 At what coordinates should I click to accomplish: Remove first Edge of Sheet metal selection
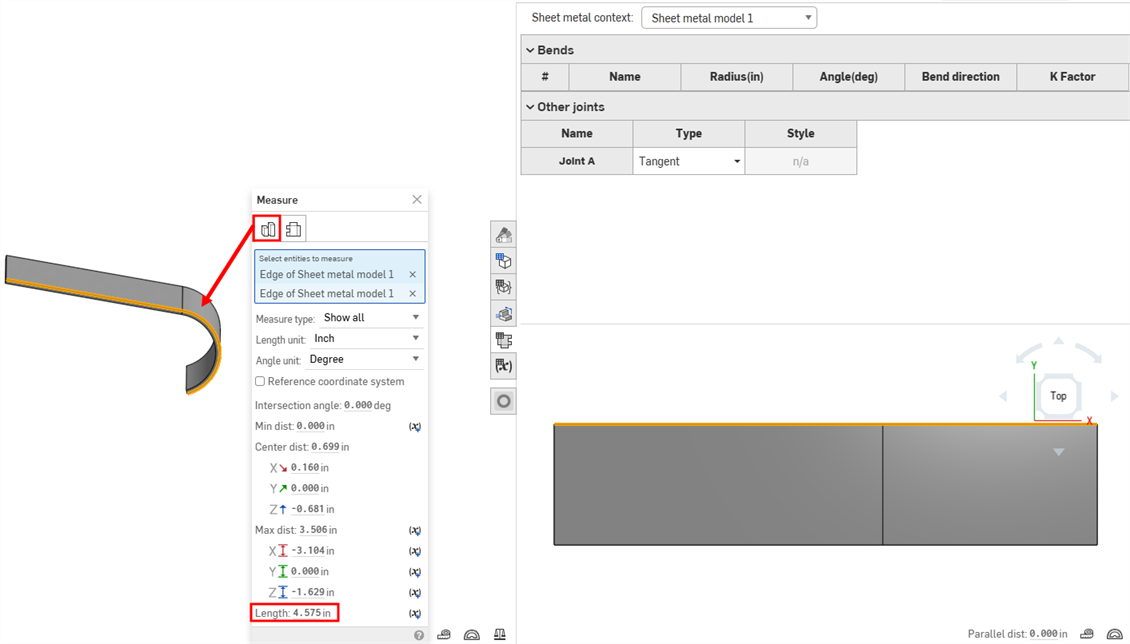412,274
